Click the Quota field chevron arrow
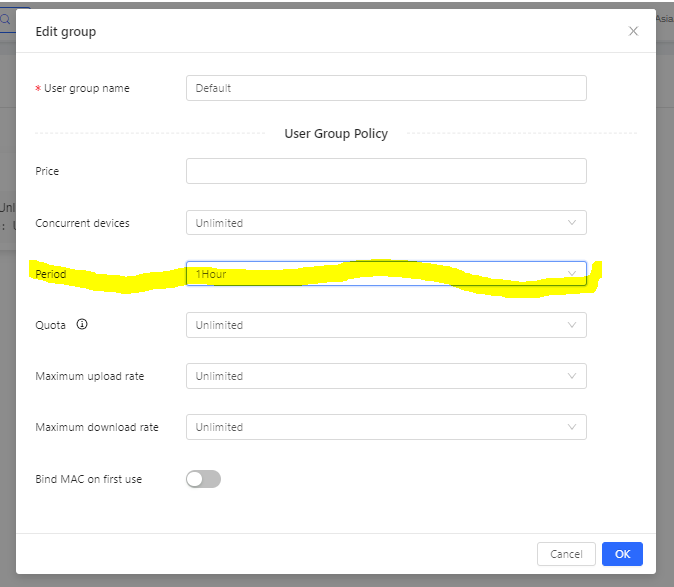The width and height of the screenshot is (674, 587). click(572, 325)
